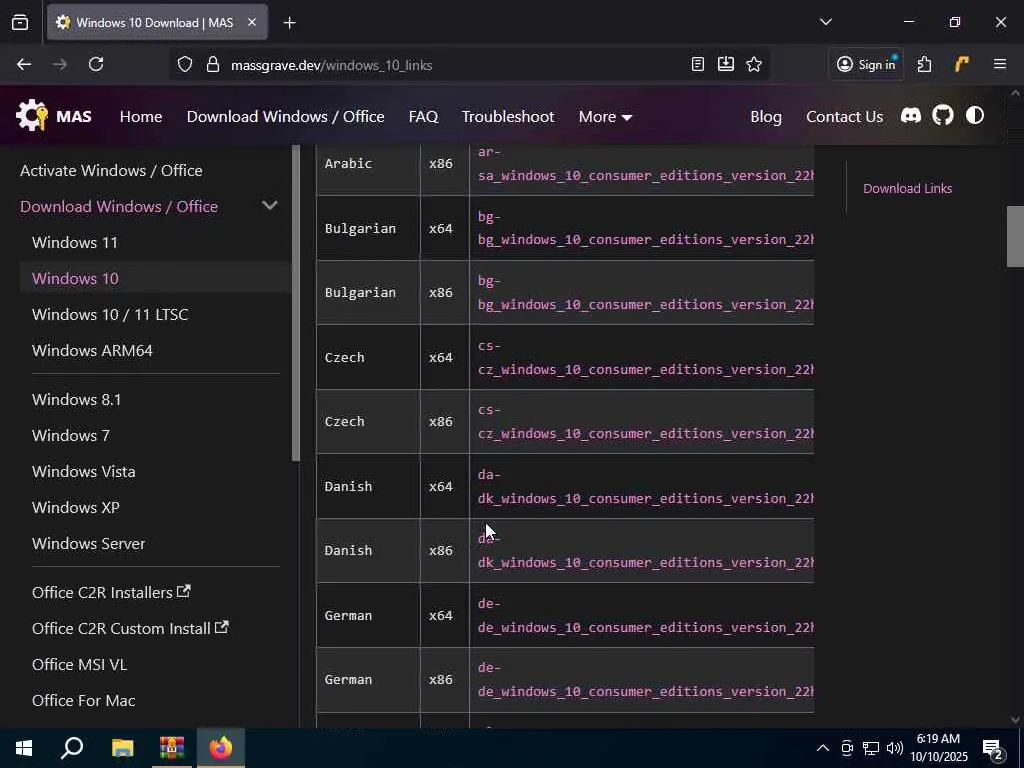Open the Windows Start menu
This screenshot has height=768, width=1024.
tap(24, 748)
